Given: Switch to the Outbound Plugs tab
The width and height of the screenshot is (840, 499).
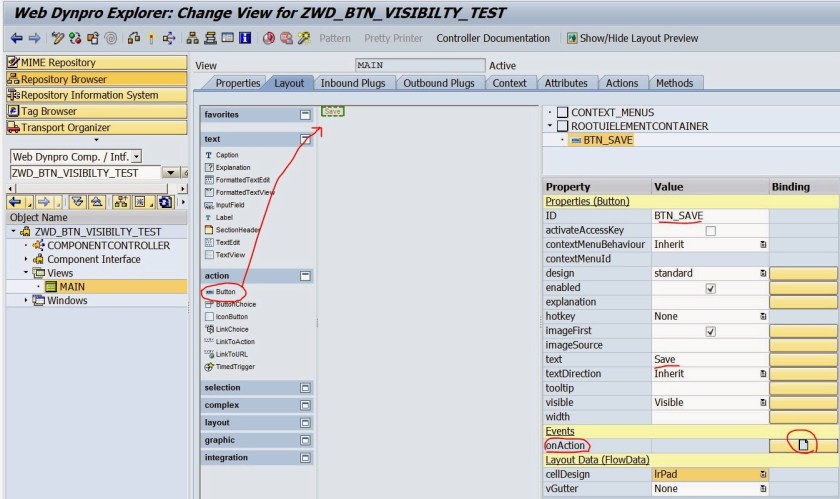Looking at the screenshot, I should pyautogui.click(x=439, y=83).
